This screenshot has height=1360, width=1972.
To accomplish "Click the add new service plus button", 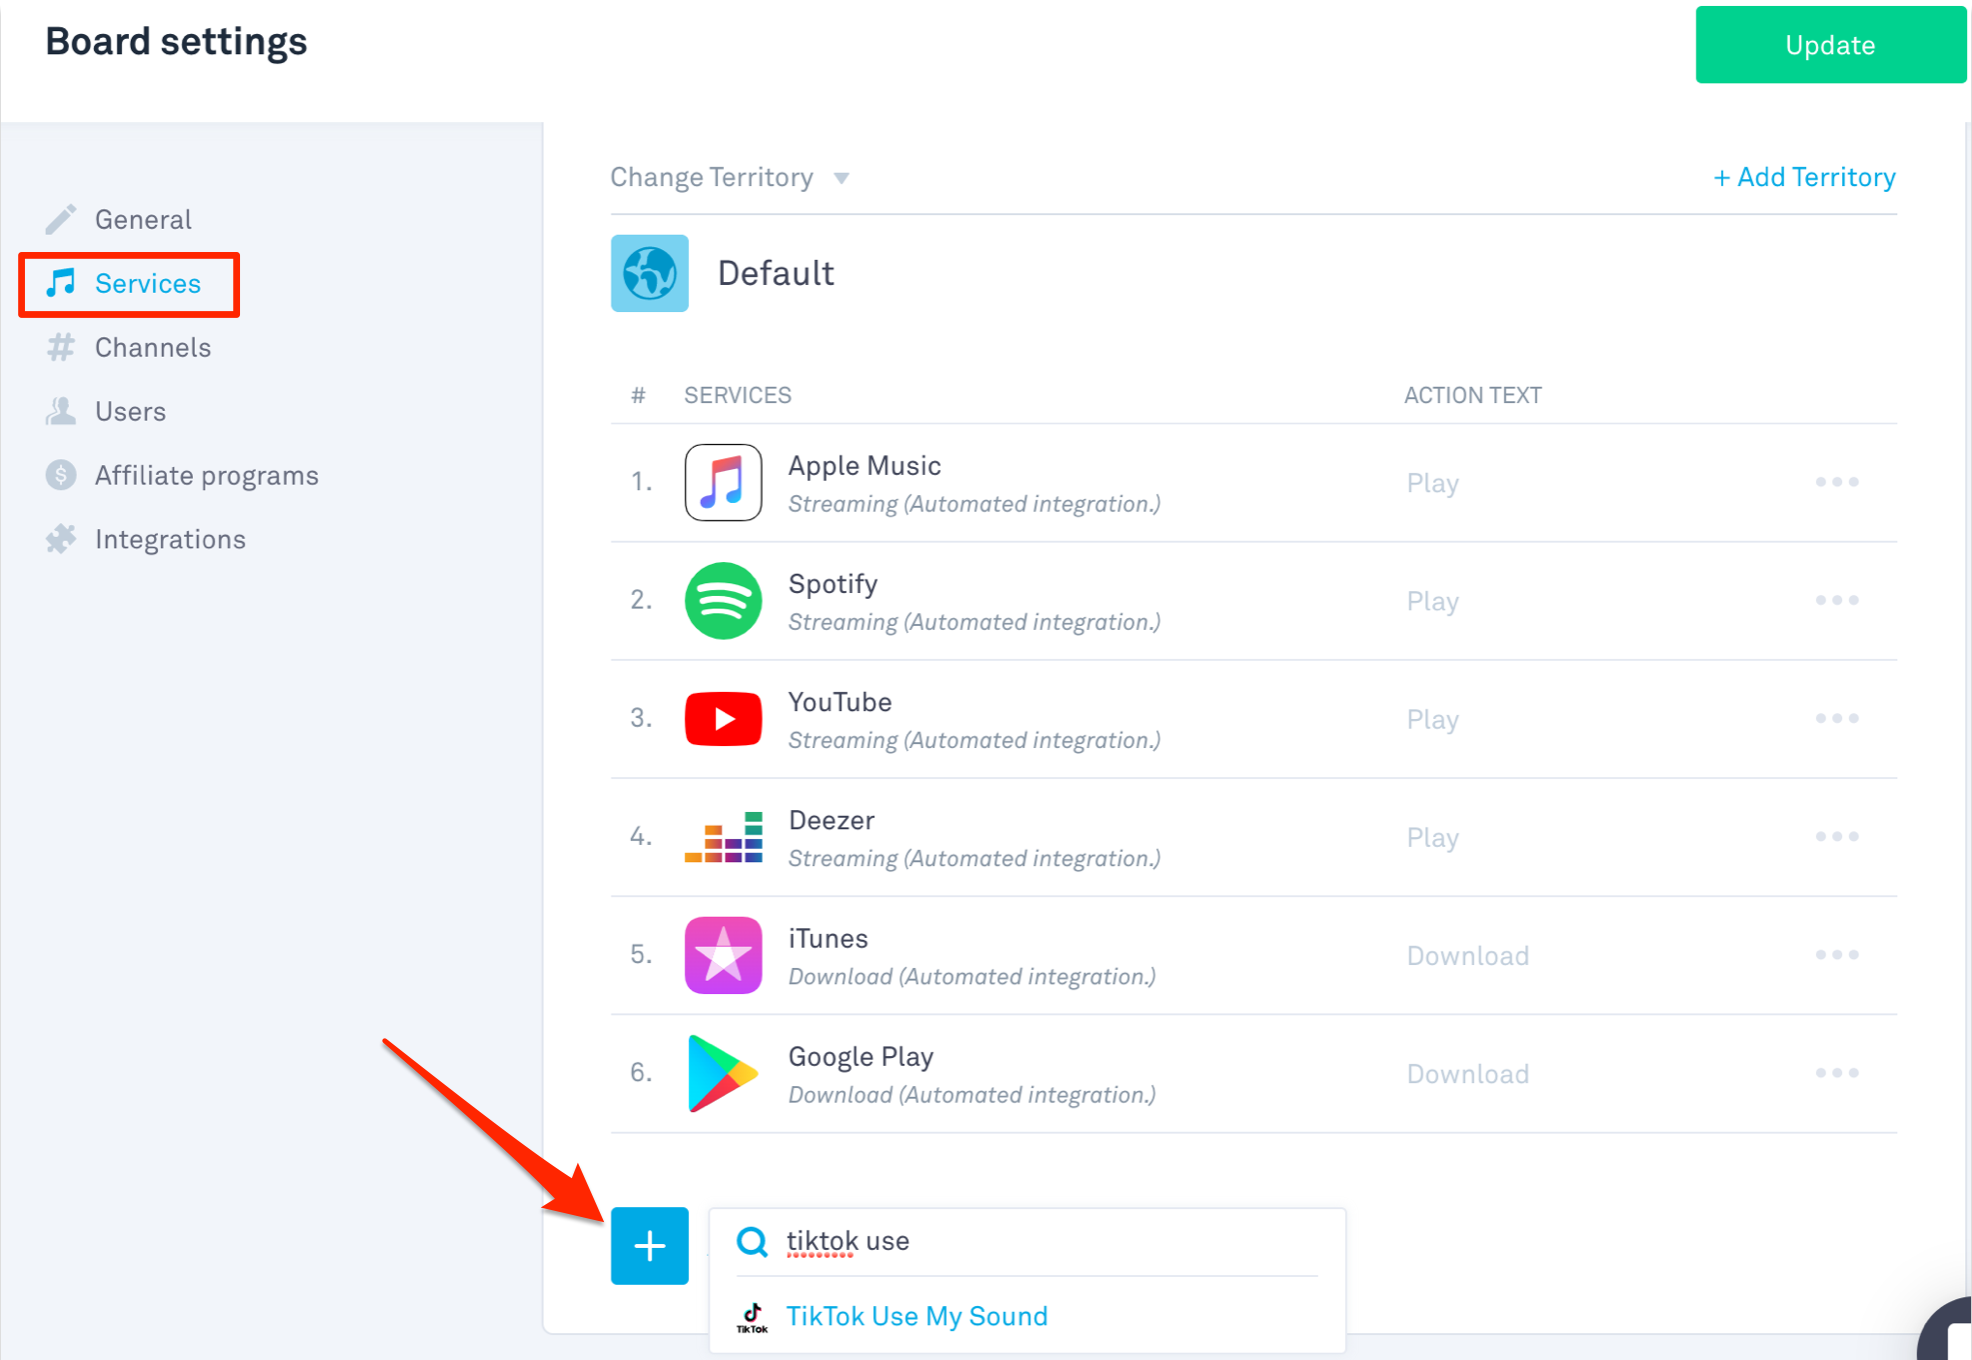I will coord(649,1245).
